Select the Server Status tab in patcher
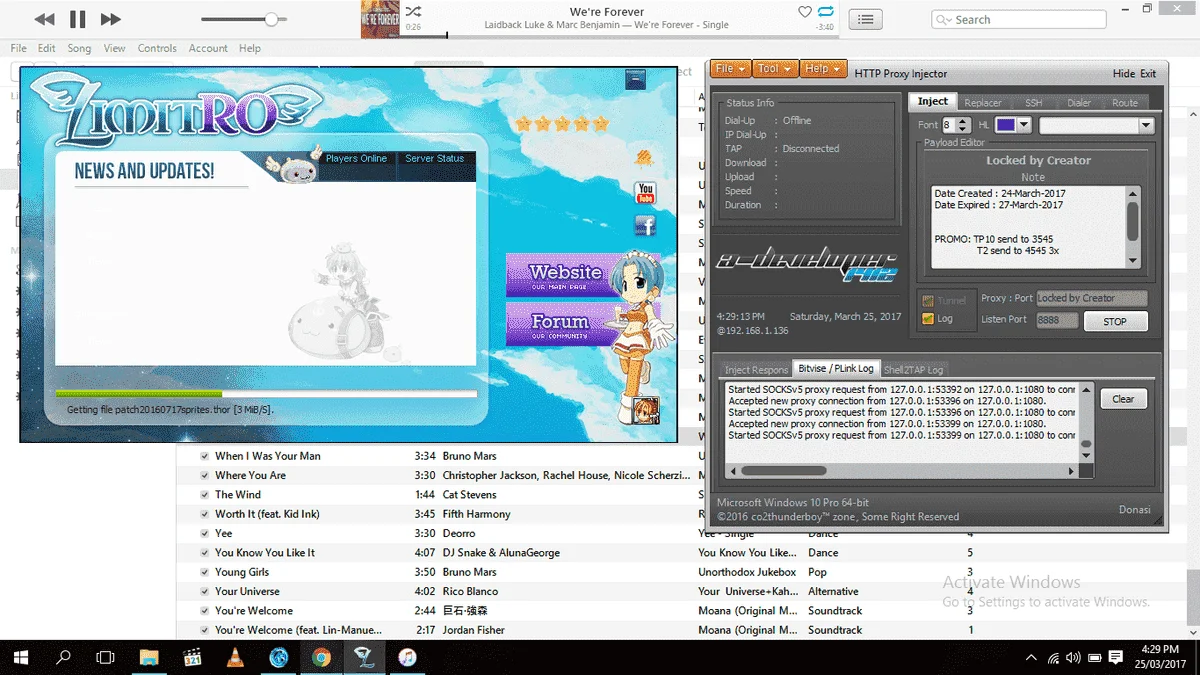 [435, 158]
